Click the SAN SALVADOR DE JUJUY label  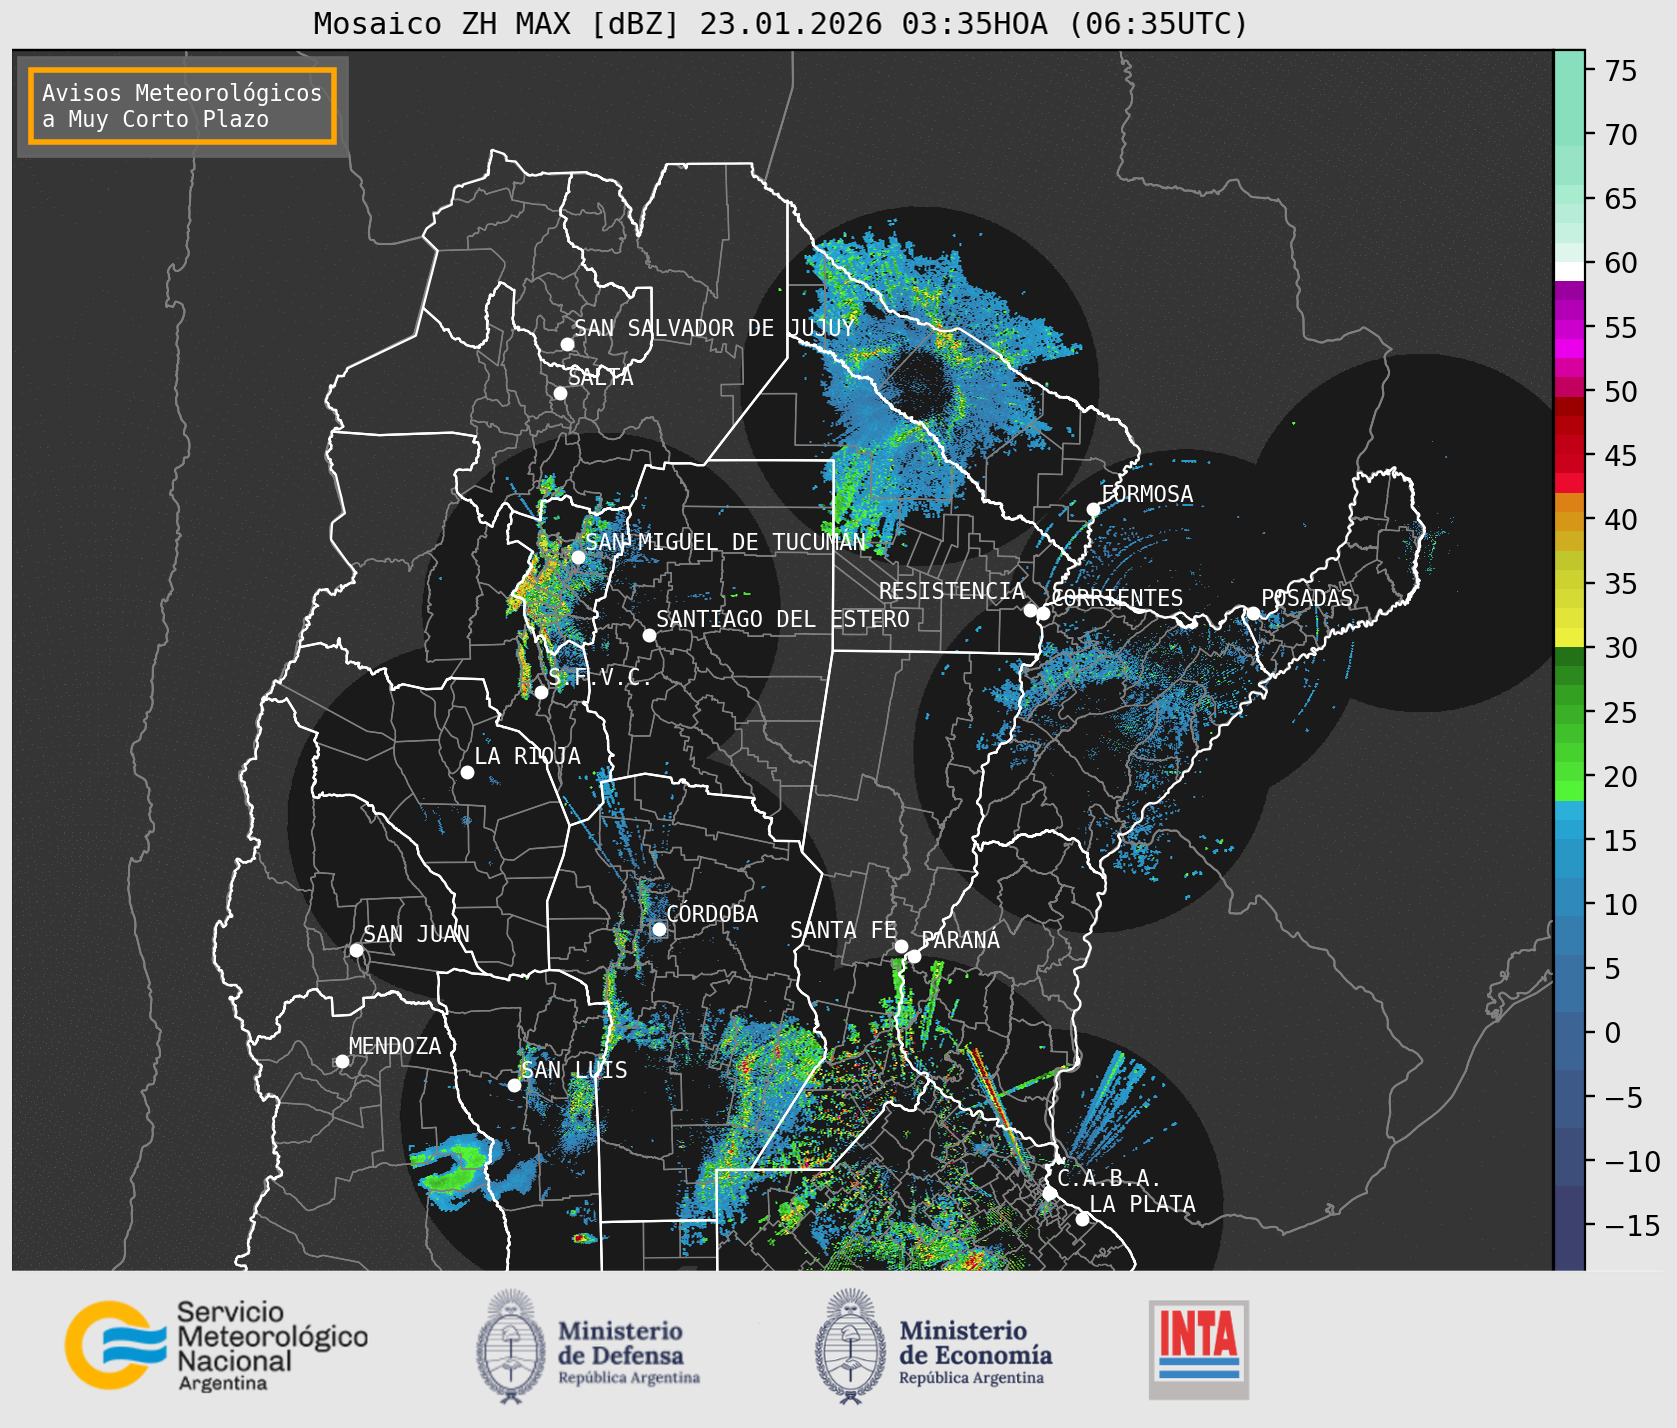tap(714, 328)
